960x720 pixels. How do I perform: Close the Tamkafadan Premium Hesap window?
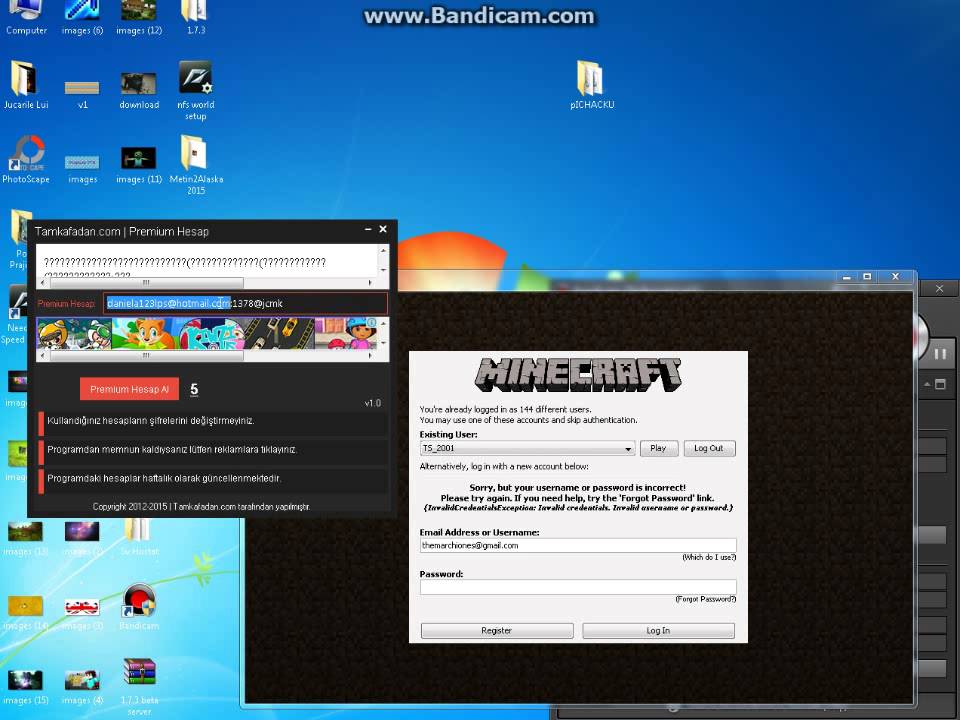[383, 229]
